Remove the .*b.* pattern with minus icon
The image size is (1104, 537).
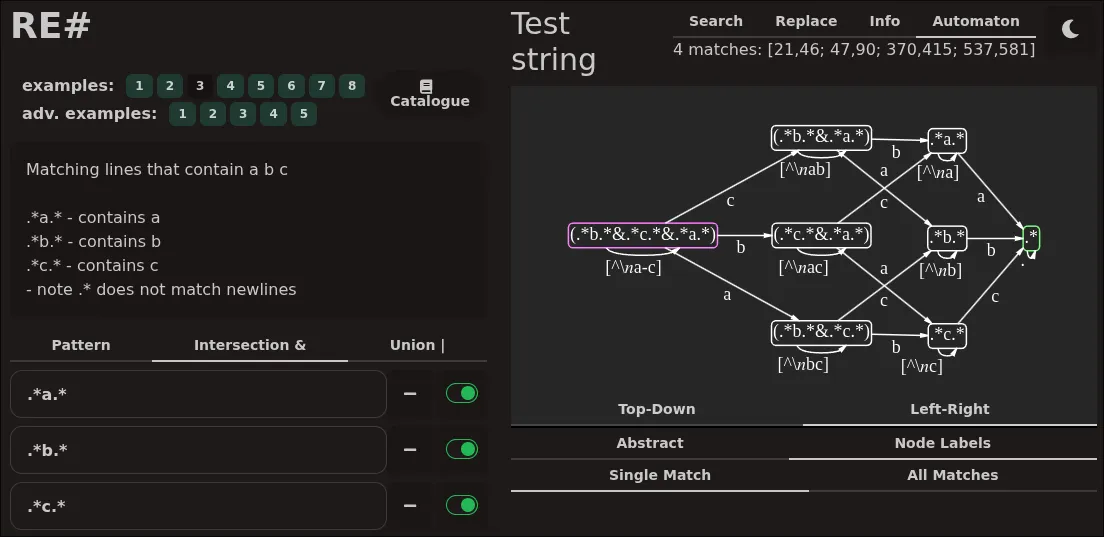tap(410, 450)
